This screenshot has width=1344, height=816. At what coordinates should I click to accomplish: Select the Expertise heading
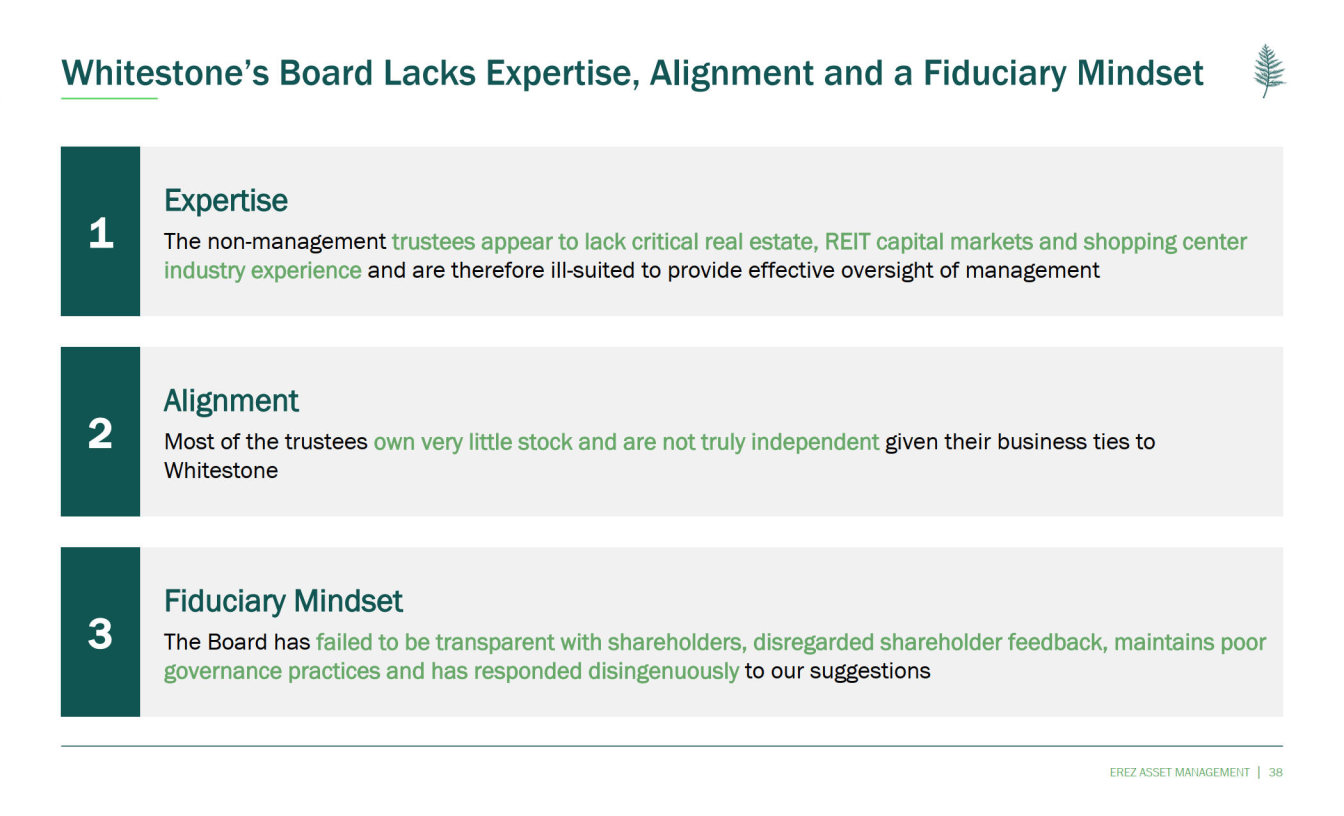(x=226, y=201)
